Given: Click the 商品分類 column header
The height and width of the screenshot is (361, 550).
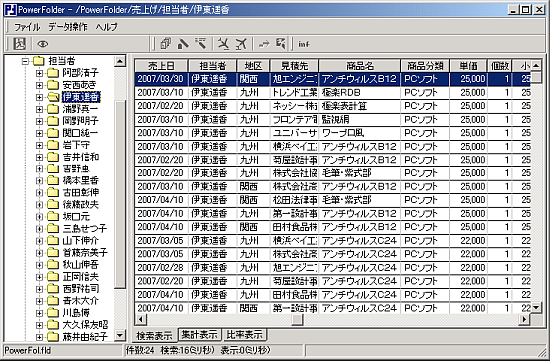Looking at the screenshot, I should [x=425, y=66].
